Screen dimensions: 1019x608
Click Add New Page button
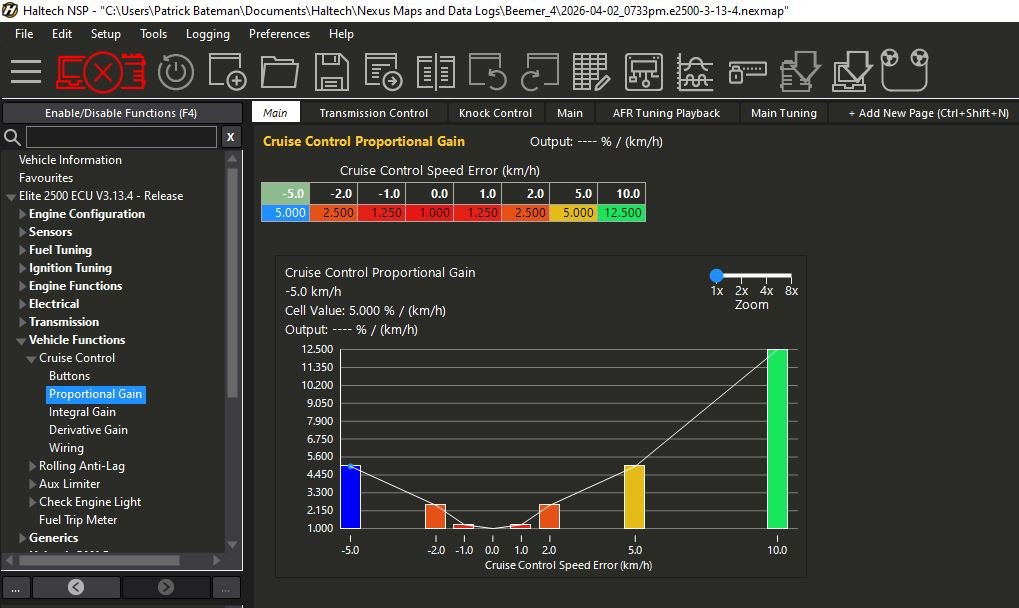[928, 113]
